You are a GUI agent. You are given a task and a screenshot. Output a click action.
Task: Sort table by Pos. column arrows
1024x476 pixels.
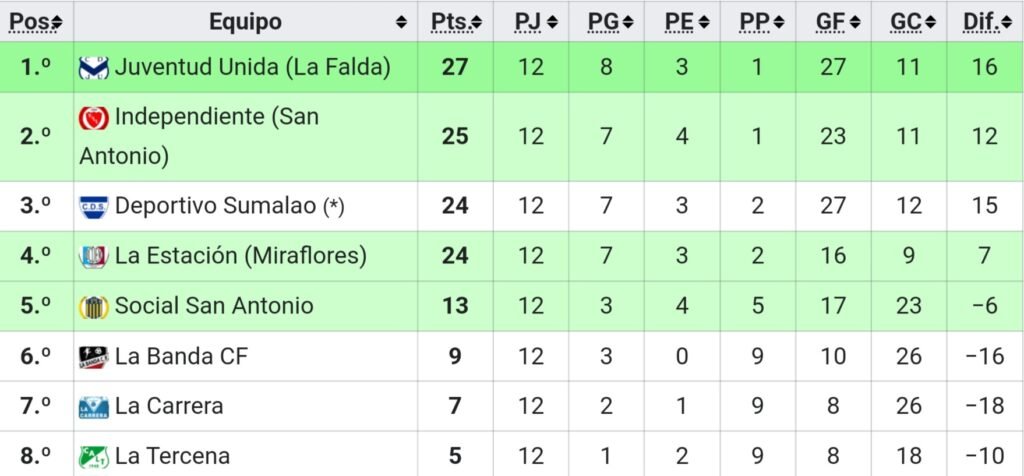coord(57,23)
